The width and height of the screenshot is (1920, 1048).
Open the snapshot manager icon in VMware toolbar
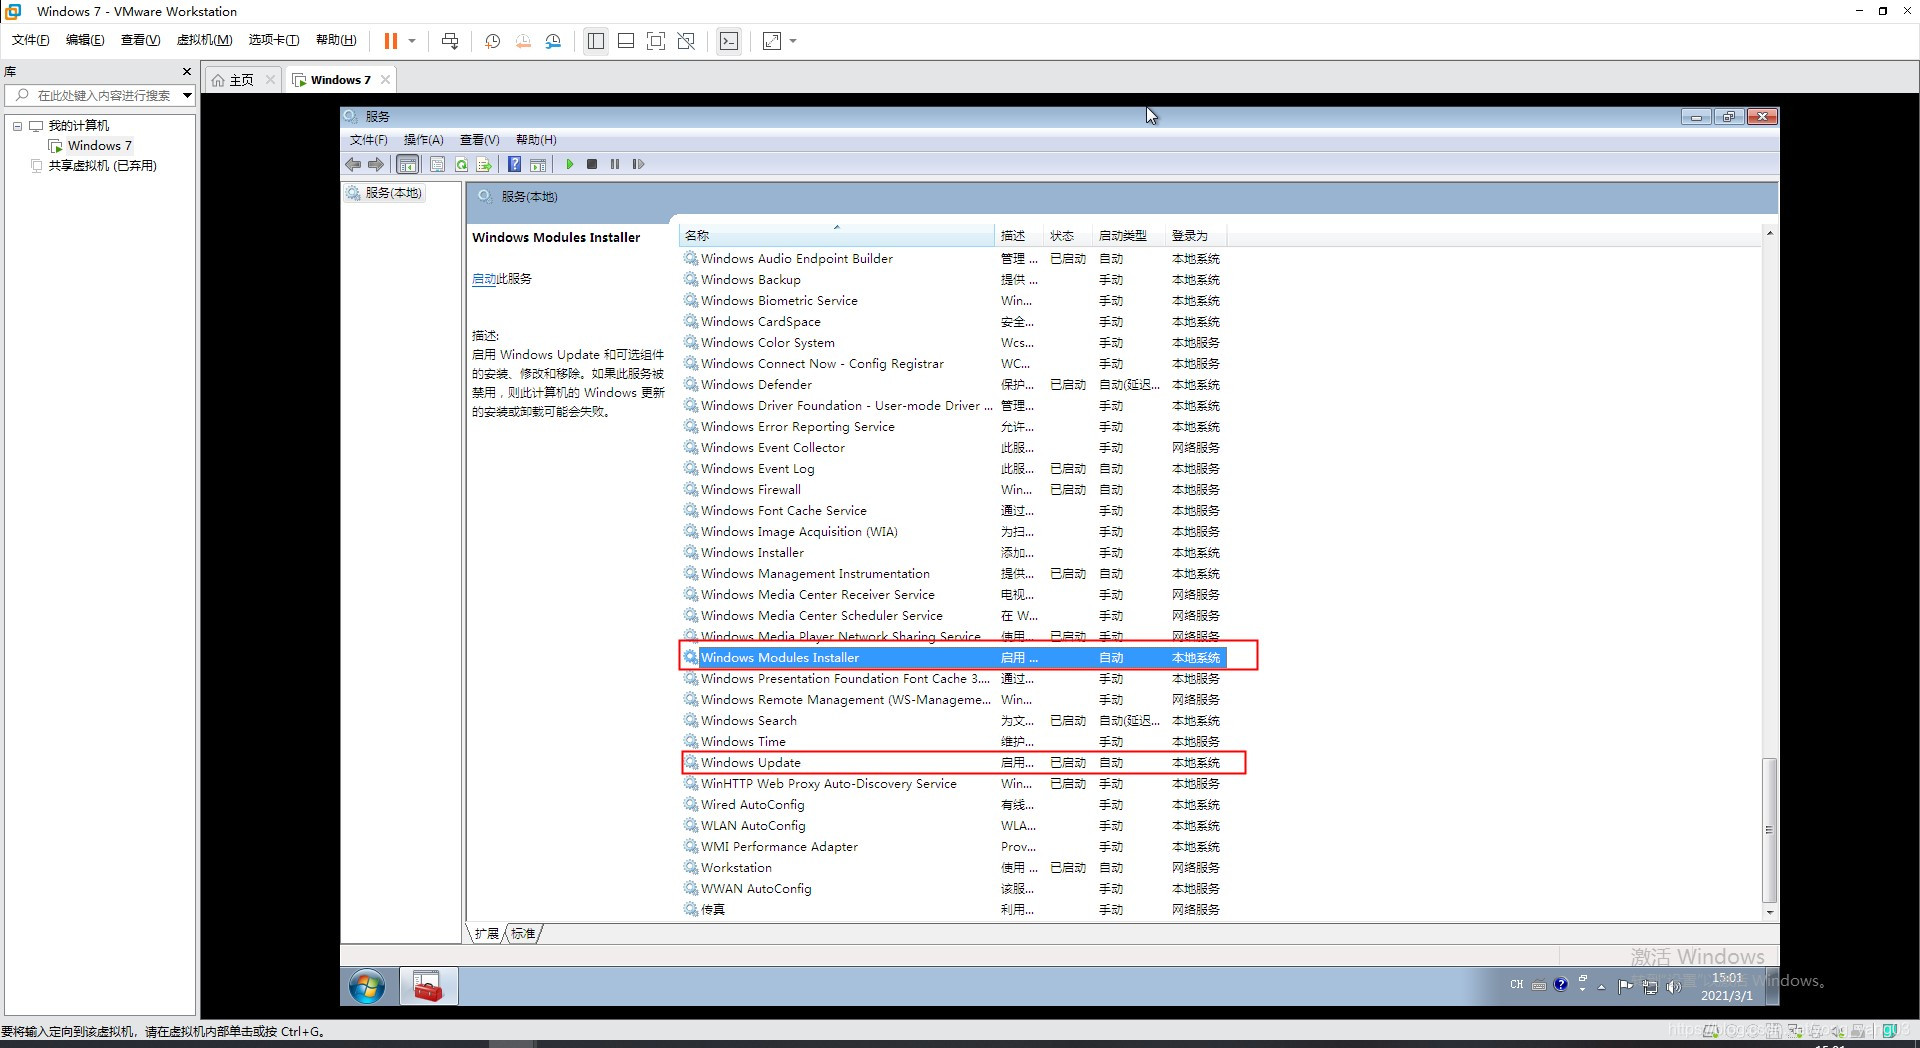pos(554,41)
